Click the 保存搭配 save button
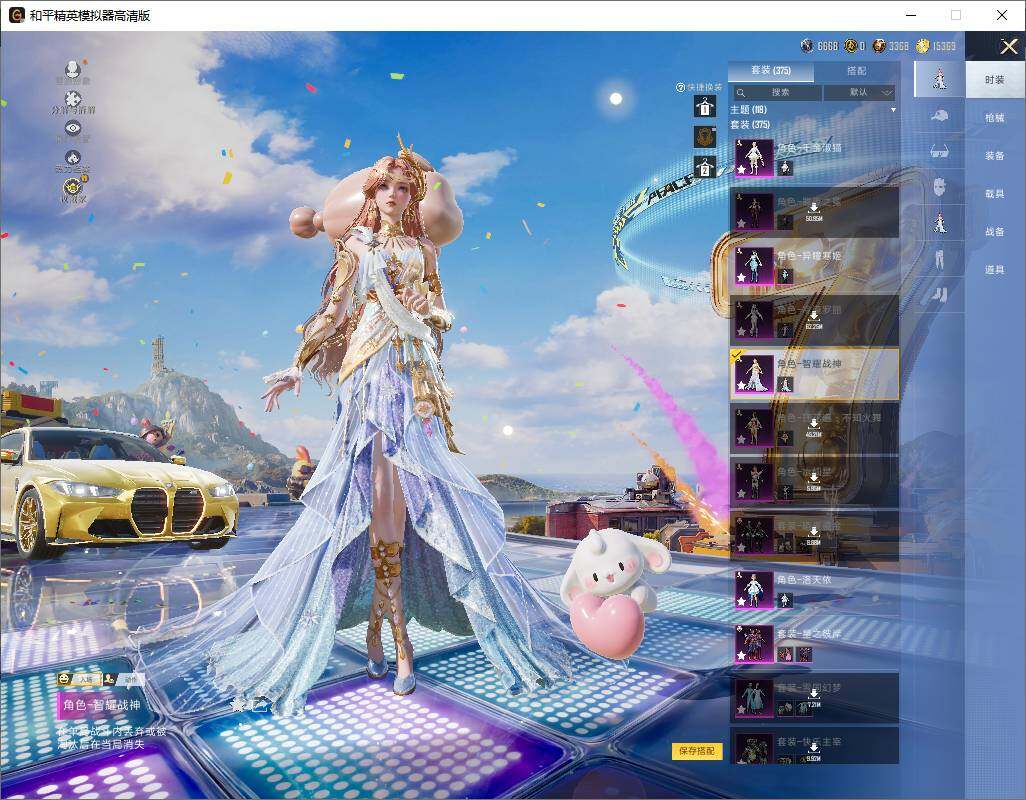Screen dimensions: 1026x800 point(697,751)
